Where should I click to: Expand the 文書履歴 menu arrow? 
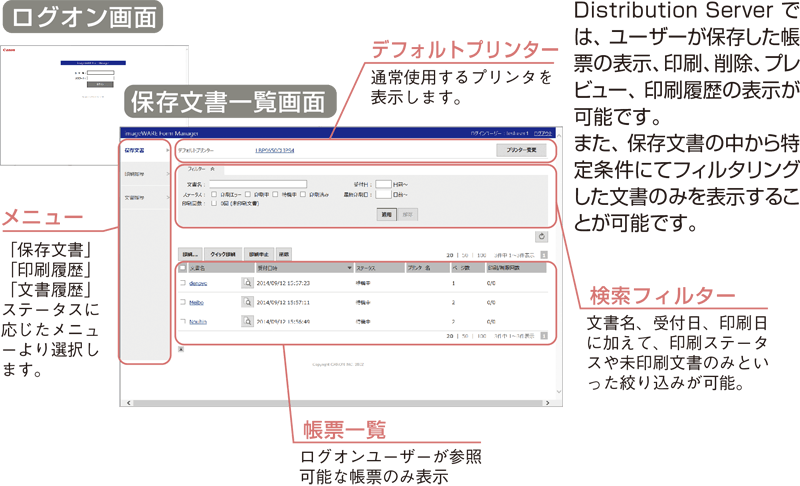click(x=167, y=197)
